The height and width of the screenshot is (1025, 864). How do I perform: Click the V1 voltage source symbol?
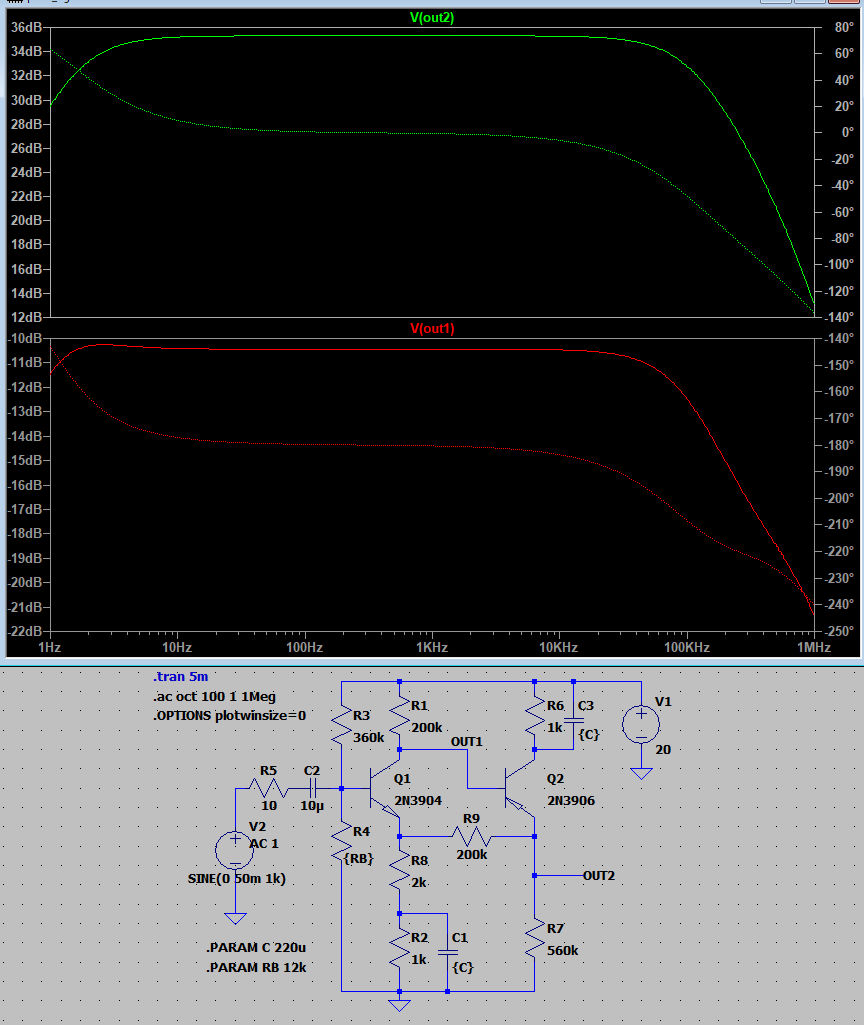point(641,724)
